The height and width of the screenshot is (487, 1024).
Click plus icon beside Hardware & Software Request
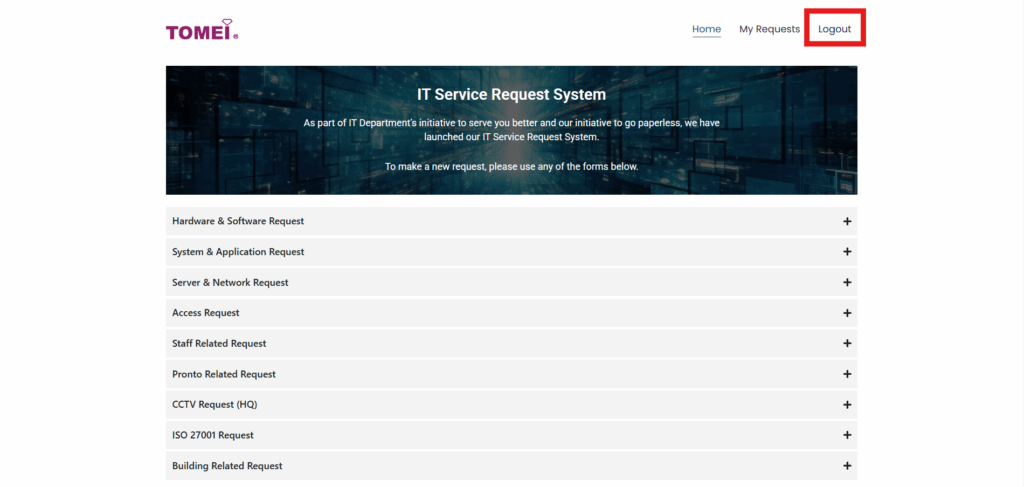pos(847,221)
